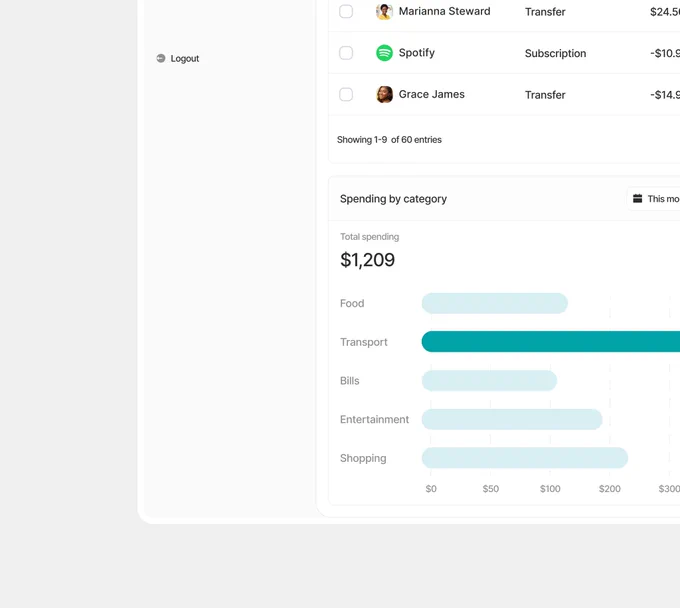Click the Spotify merchant name
Screen dimensions: 680x608
[417, 53]
